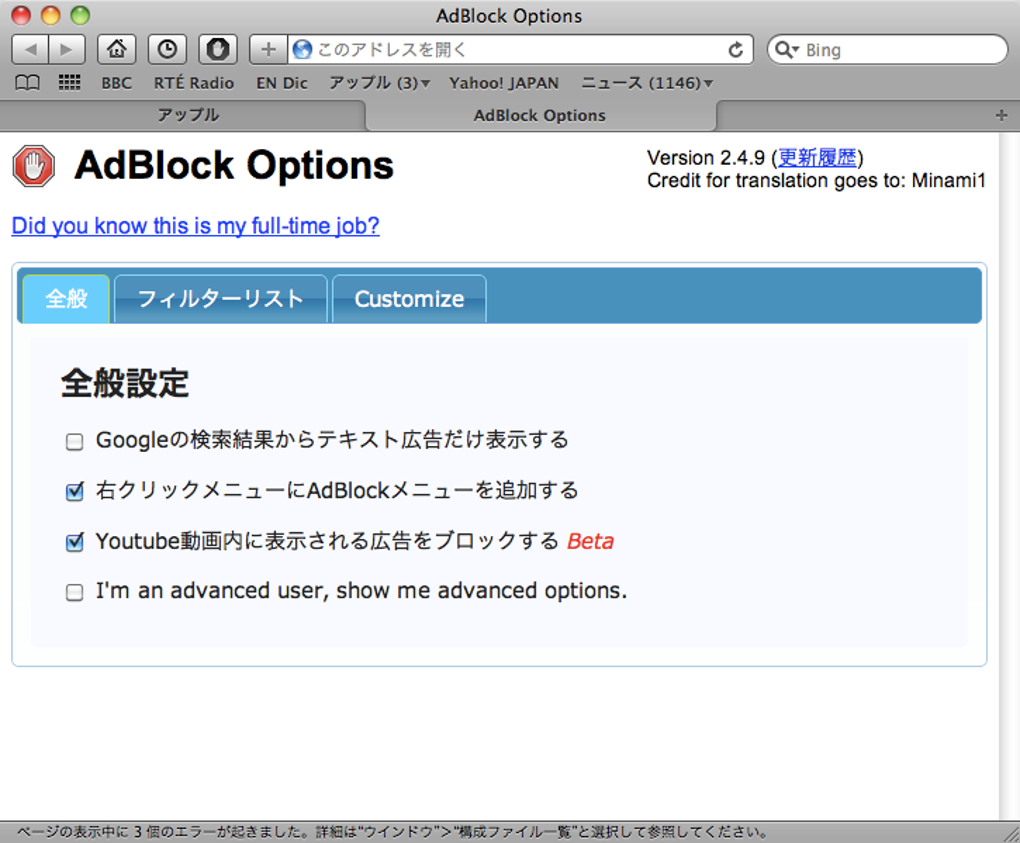Viewport: 1020px width, 843px height.
Task: Click the status bar error message
Action: (x=392, y=832)
